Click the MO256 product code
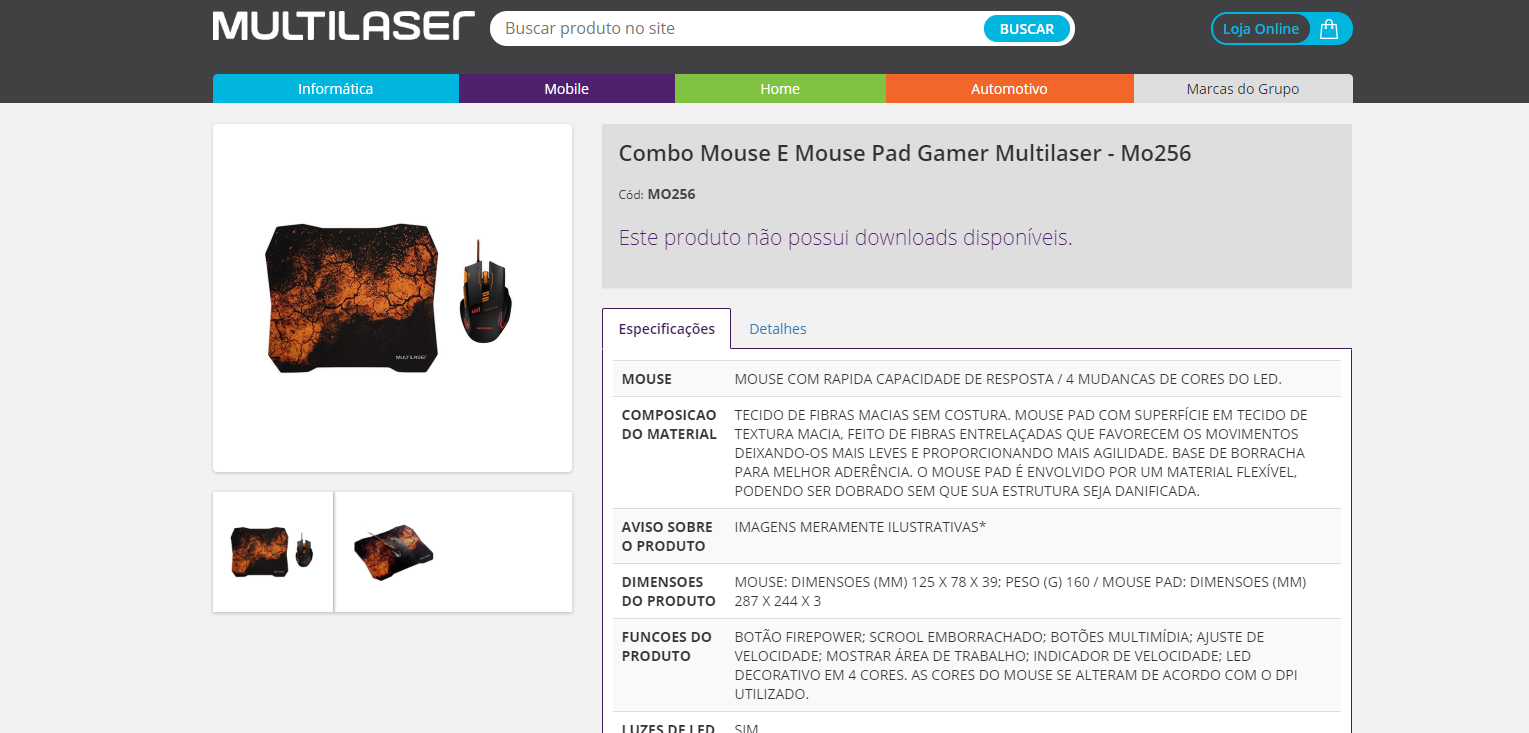This screenshot has width=1529, height=733. click(x=671, y=194)
